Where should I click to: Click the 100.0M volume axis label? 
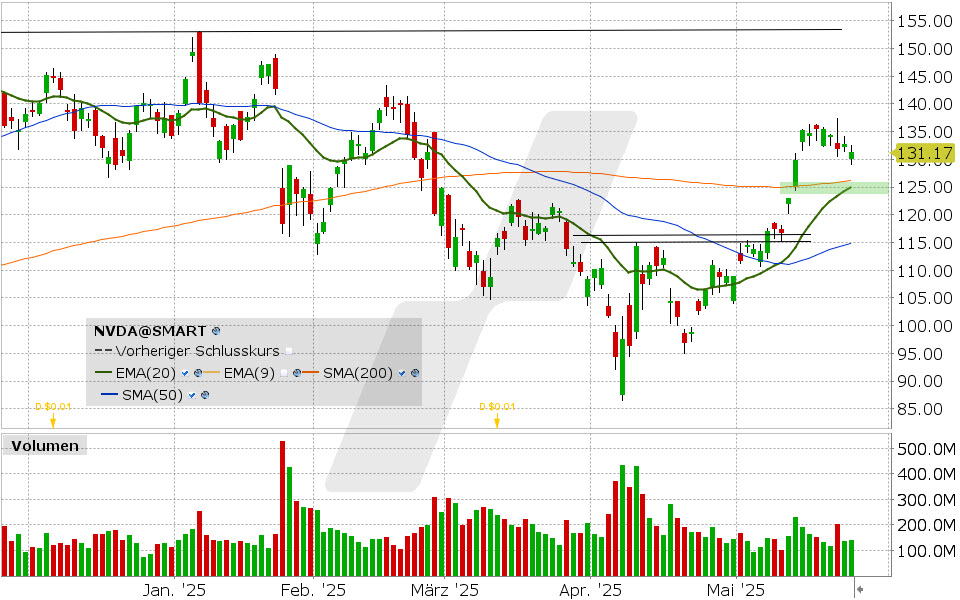pyautogui.click(x=926, y=551)
